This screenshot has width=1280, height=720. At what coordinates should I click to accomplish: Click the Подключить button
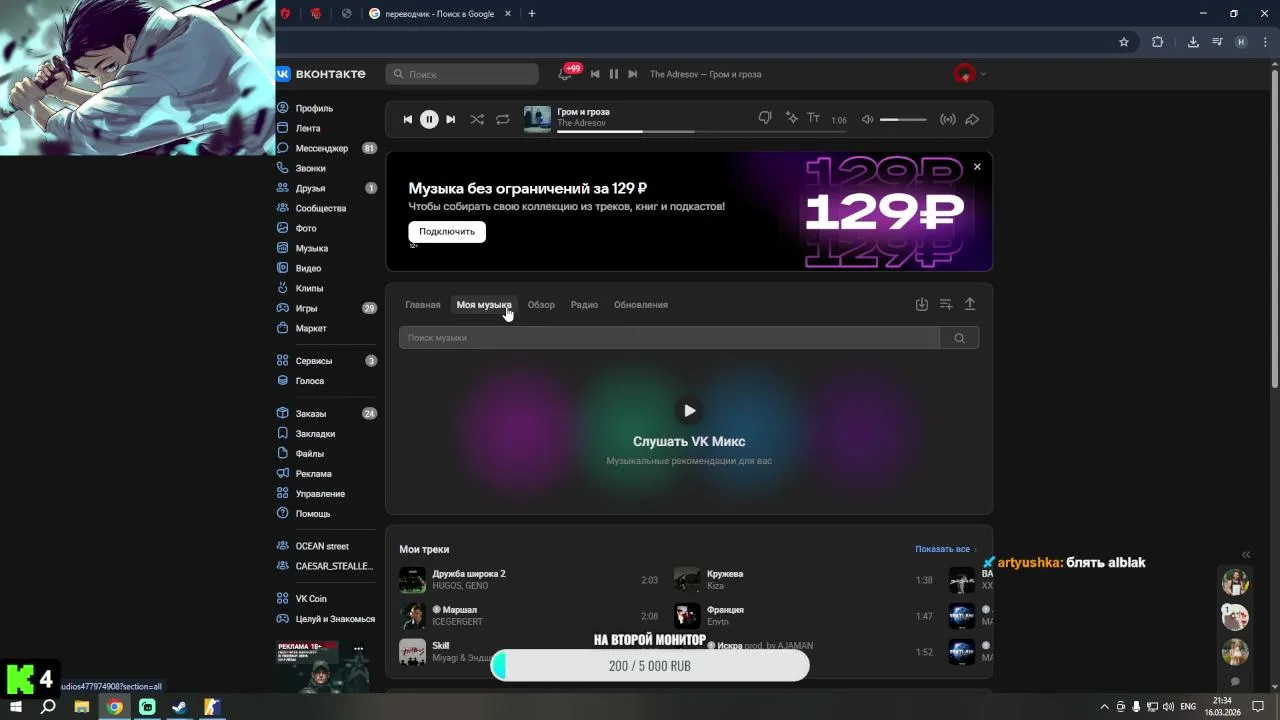point(447,231)
